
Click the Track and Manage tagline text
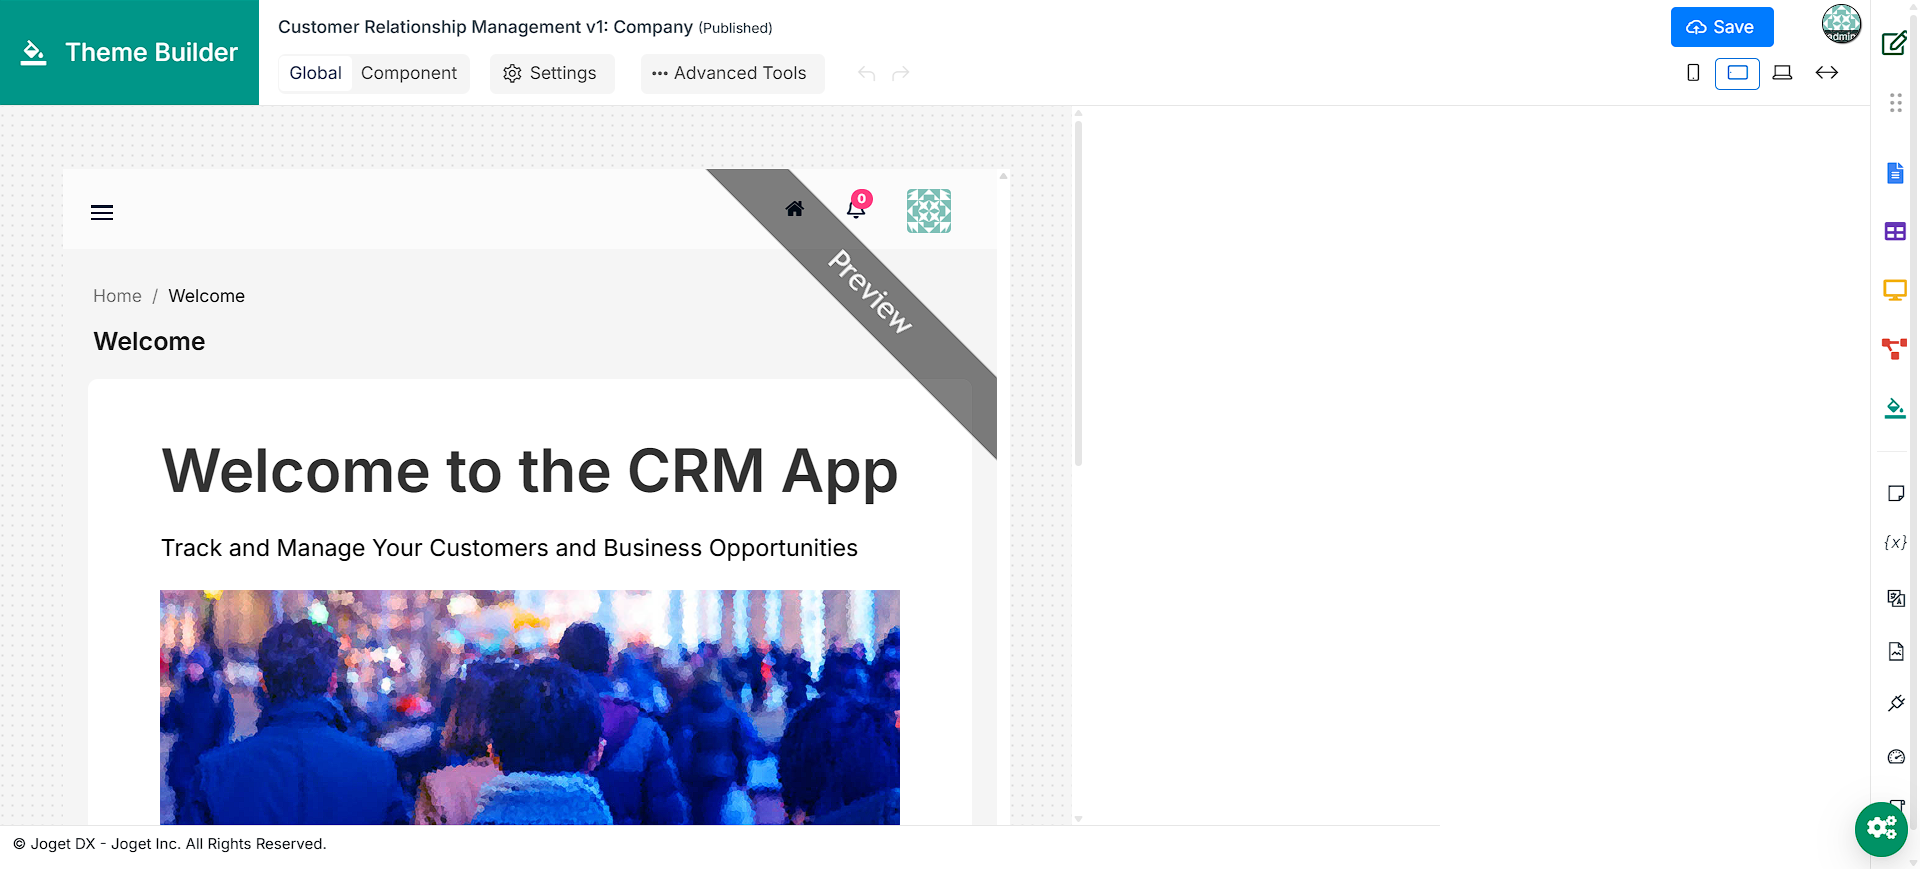pyautogui.click(x=509, y=548)
